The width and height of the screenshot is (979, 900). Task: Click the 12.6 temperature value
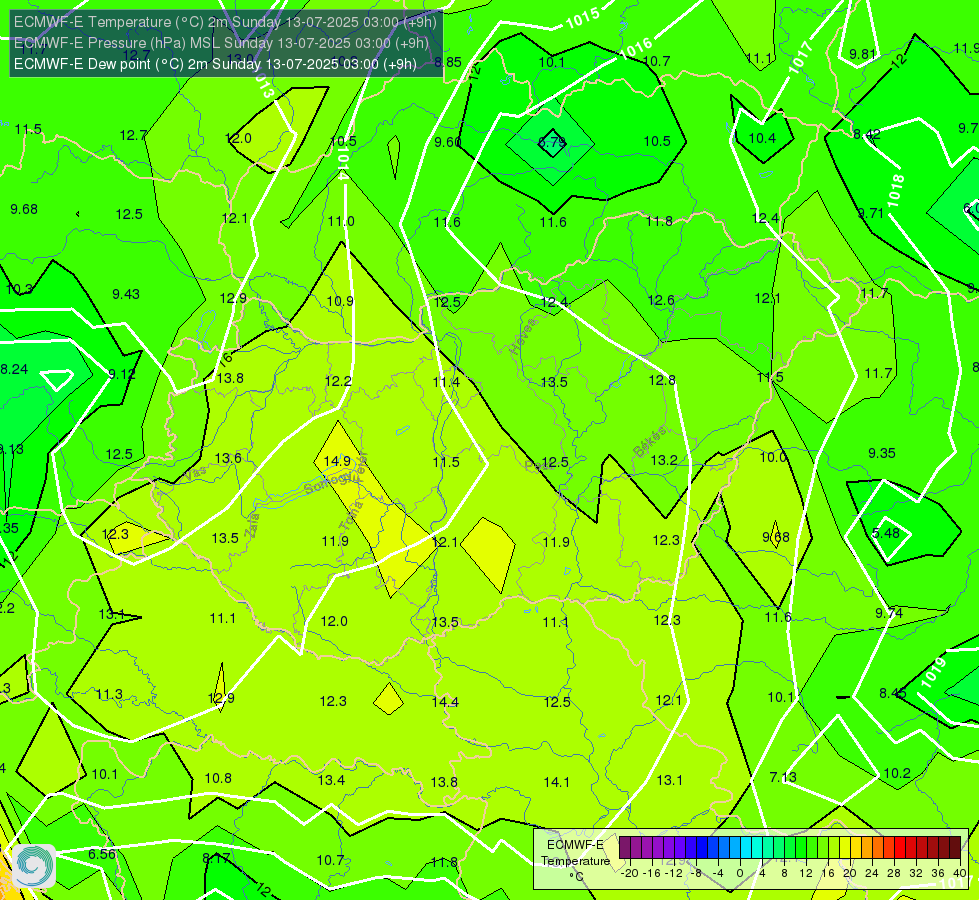click(x=661, y=300)
